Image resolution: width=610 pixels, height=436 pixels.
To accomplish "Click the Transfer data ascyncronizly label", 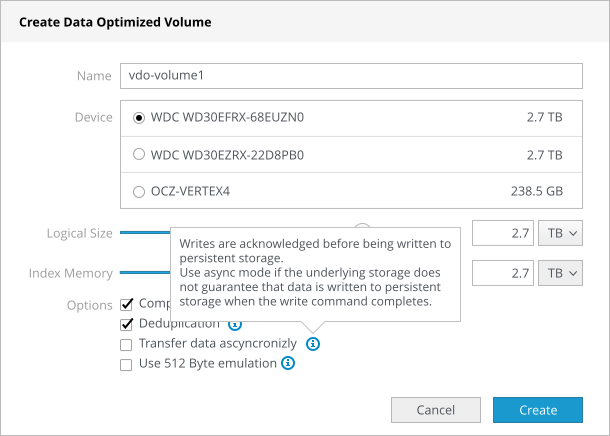I will [x=218, y=343].
